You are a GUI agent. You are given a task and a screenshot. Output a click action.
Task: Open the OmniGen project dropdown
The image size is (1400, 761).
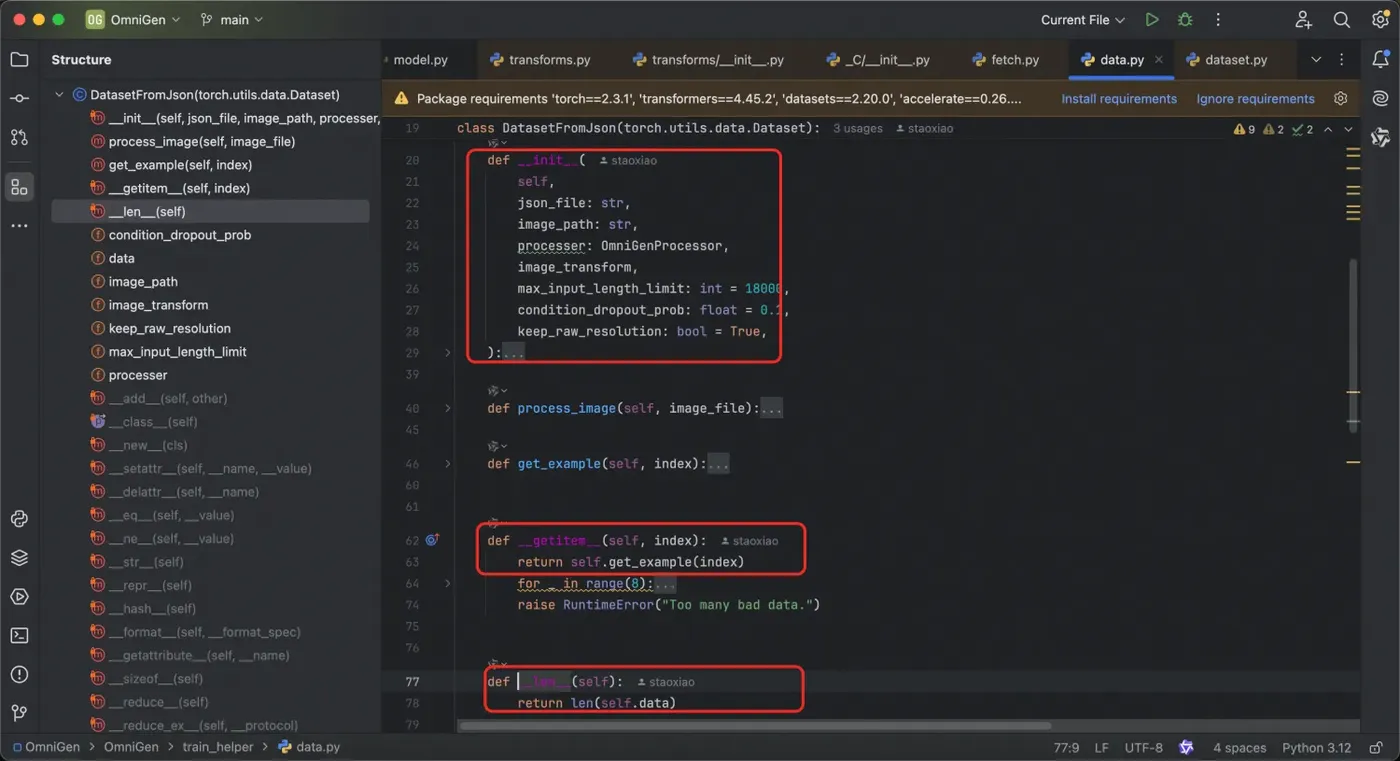pyautogui.click(x=133, y=20)
